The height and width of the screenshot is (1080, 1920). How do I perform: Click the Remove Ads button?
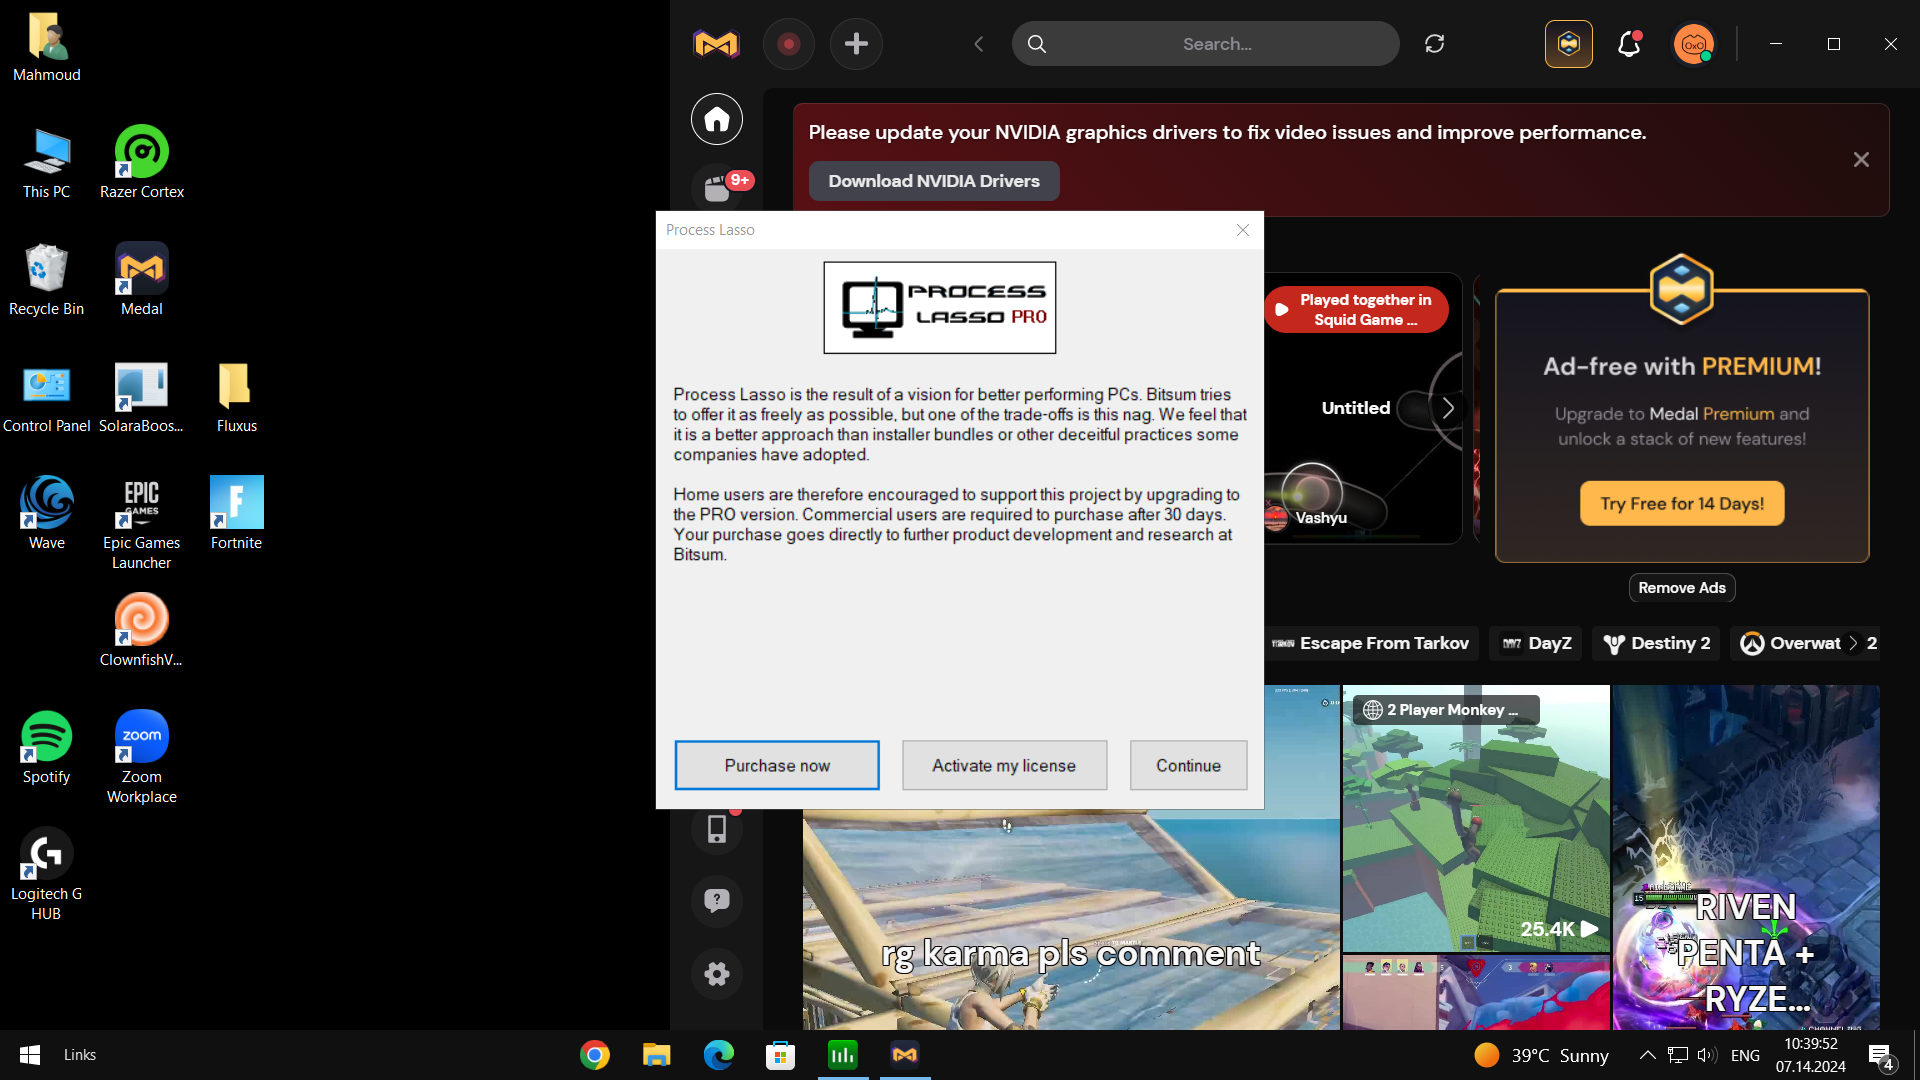1682,588
